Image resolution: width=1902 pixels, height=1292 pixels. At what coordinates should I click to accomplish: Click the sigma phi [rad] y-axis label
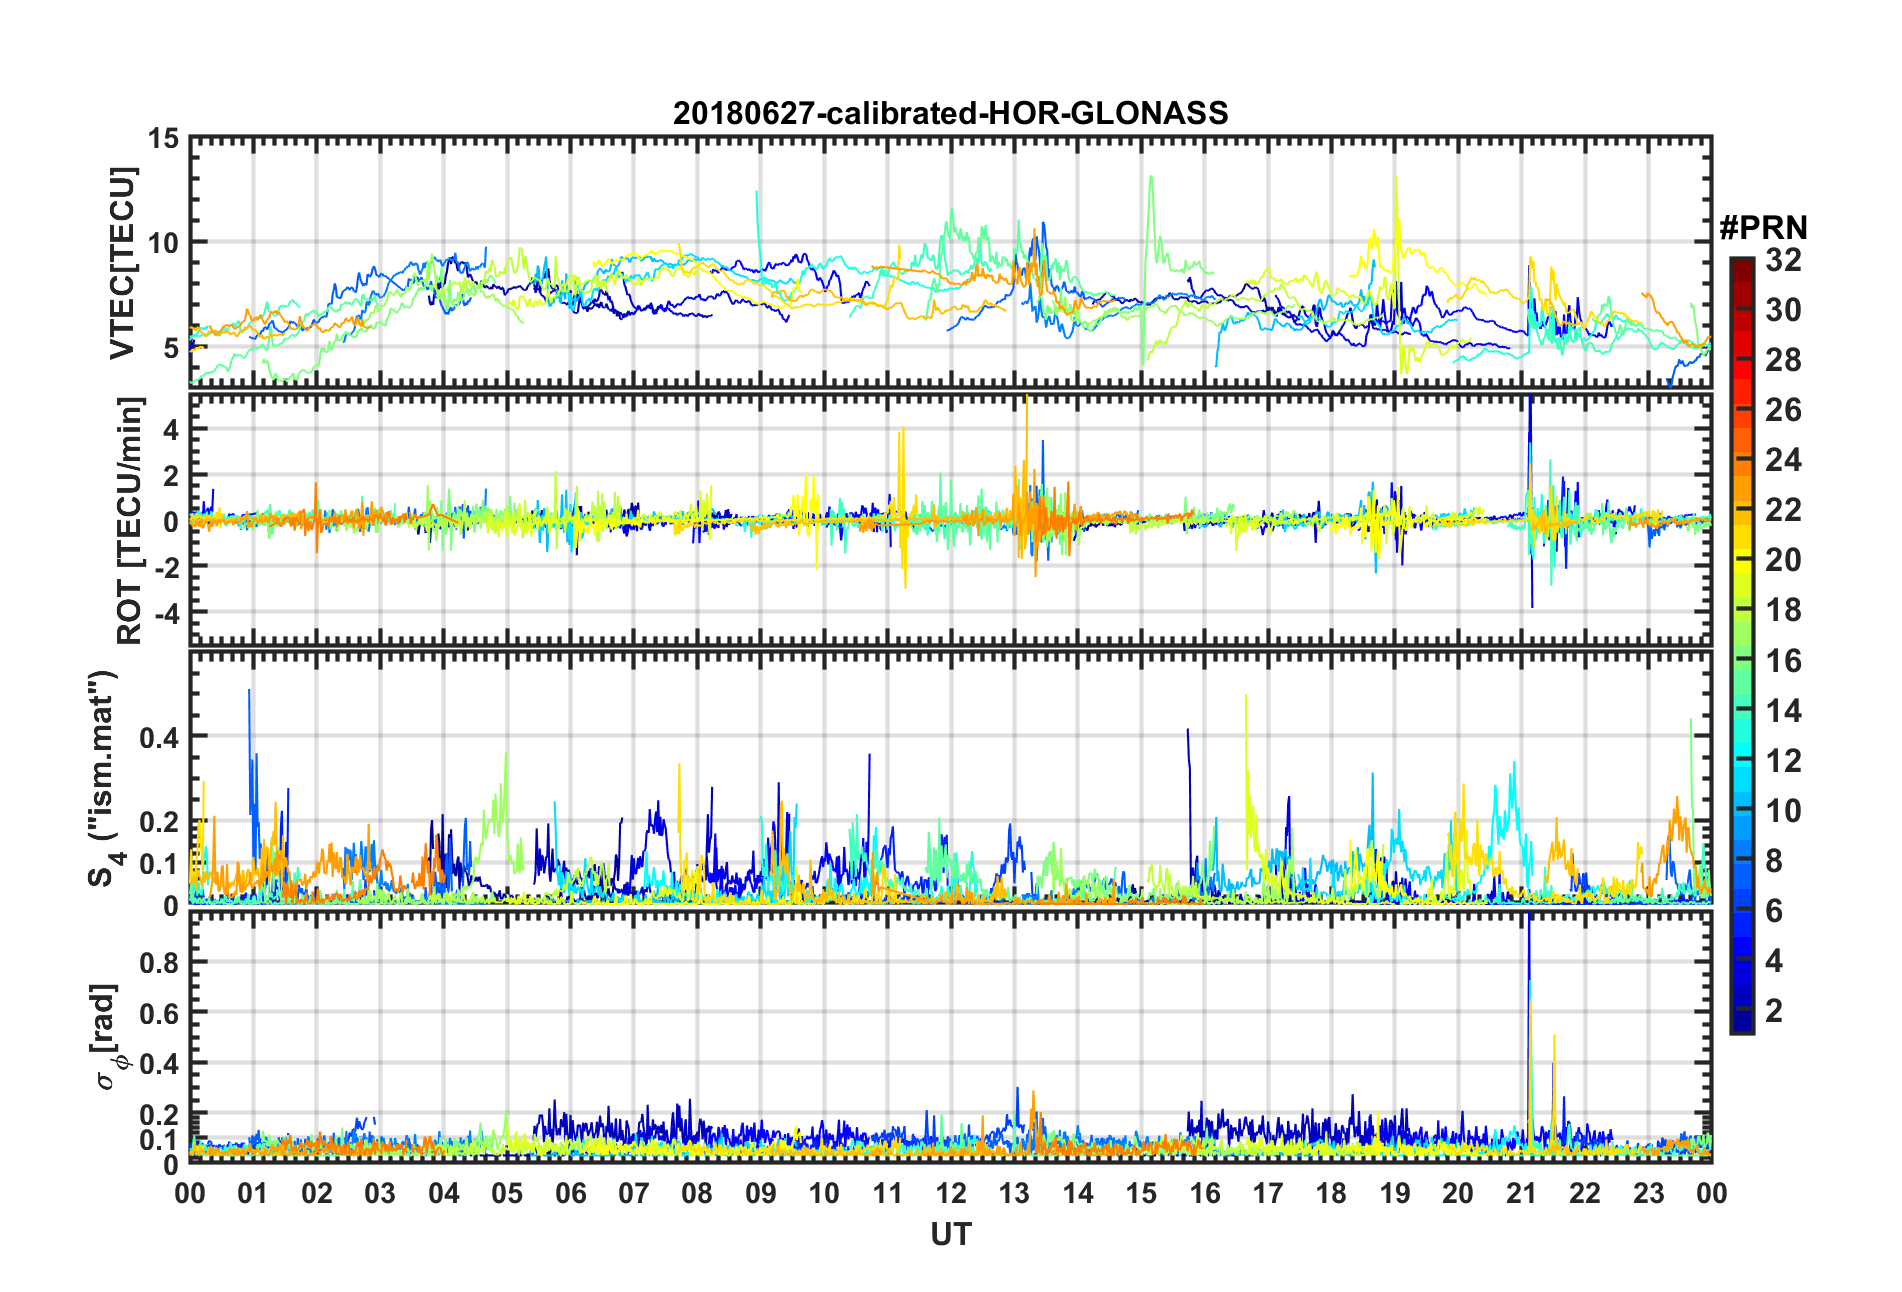(x=106, y=1037)
